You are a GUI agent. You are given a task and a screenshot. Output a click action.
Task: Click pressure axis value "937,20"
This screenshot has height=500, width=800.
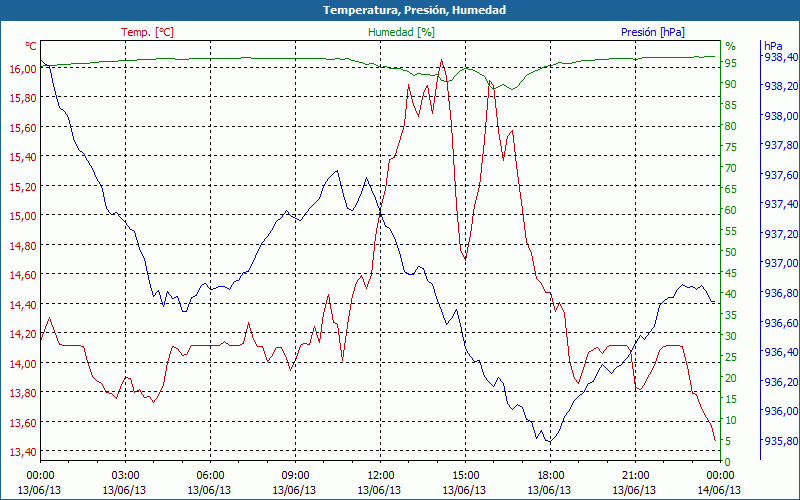781,234
